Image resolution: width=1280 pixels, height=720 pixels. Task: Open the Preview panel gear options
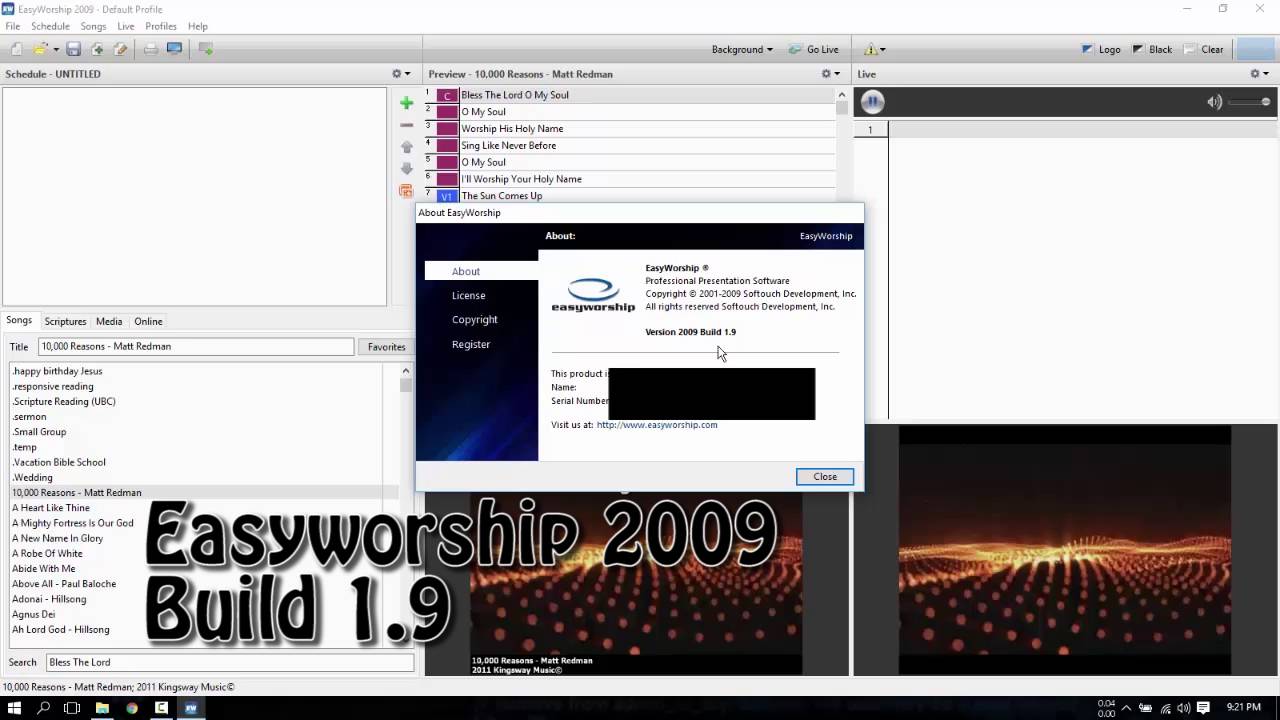point(831,74)
